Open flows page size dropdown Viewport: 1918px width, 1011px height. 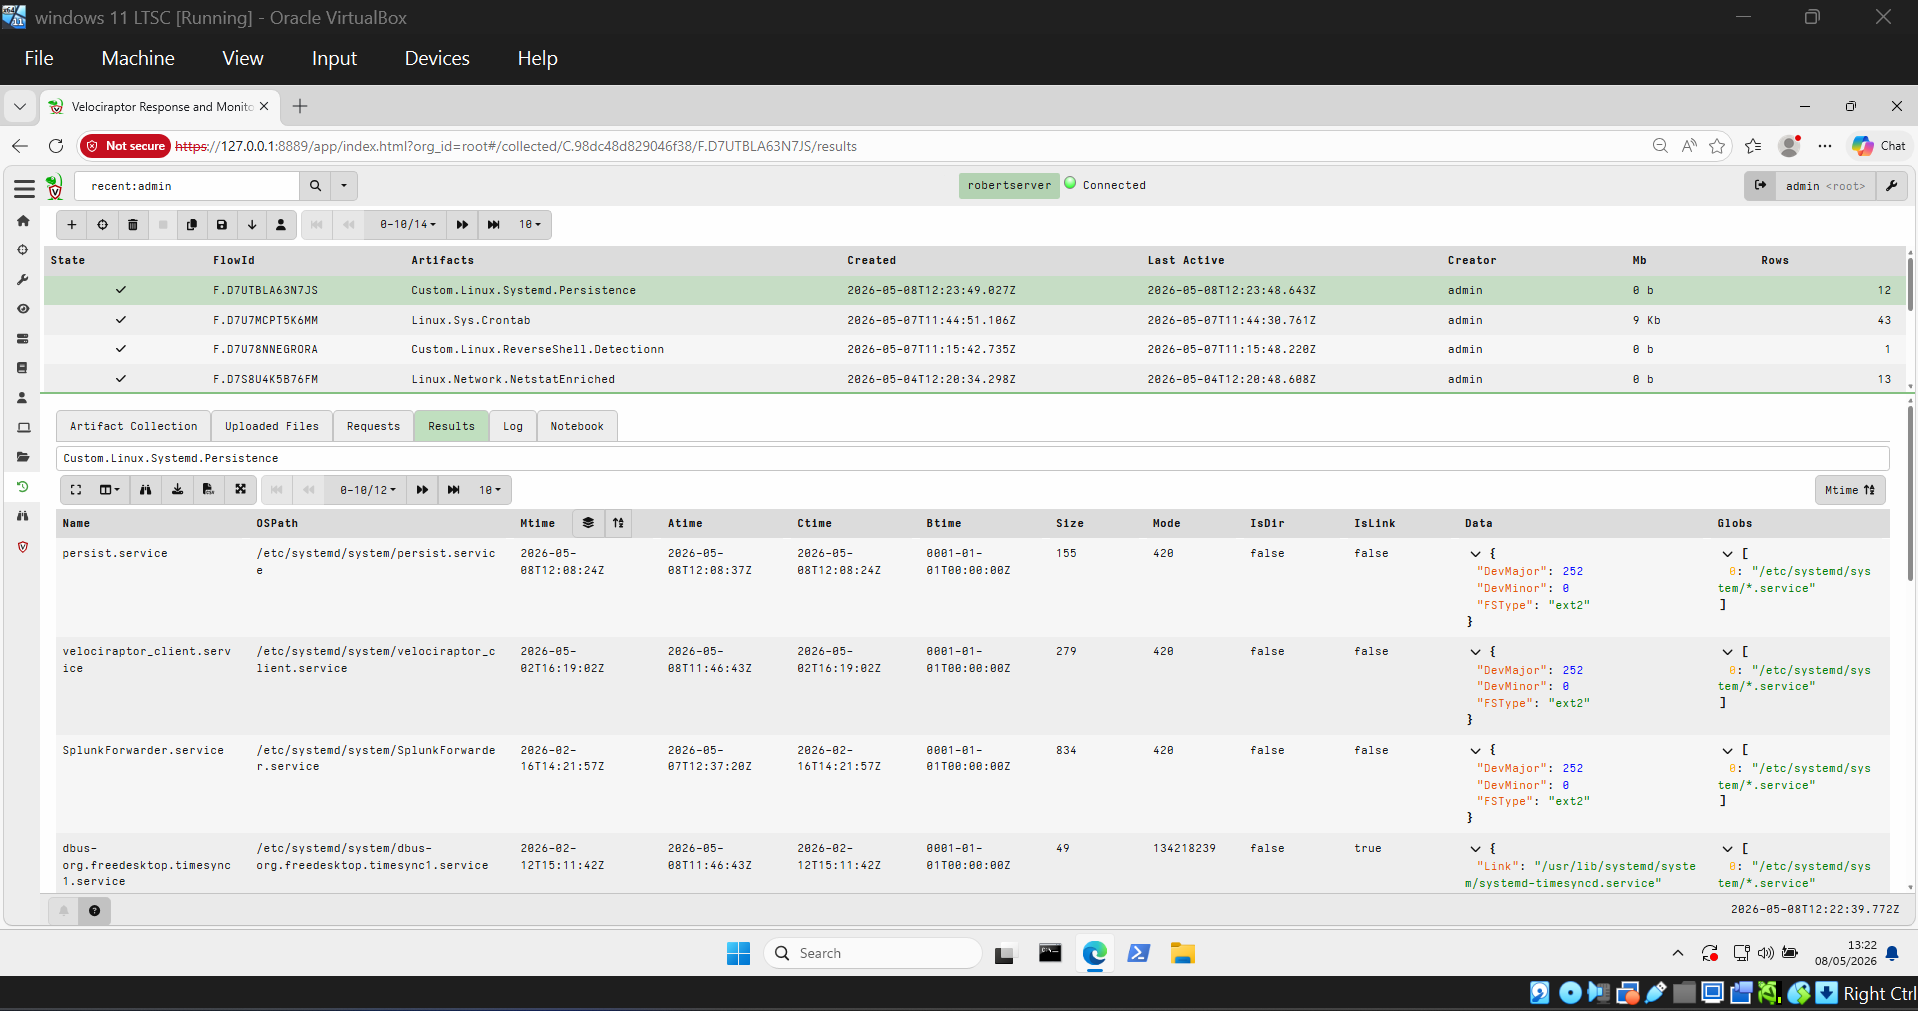pos(530,225)
